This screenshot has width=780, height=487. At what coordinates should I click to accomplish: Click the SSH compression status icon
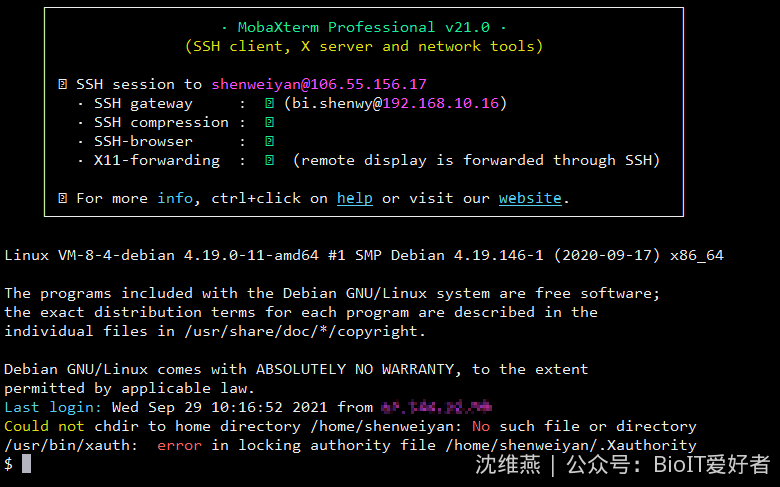click(x=269, y=122)
